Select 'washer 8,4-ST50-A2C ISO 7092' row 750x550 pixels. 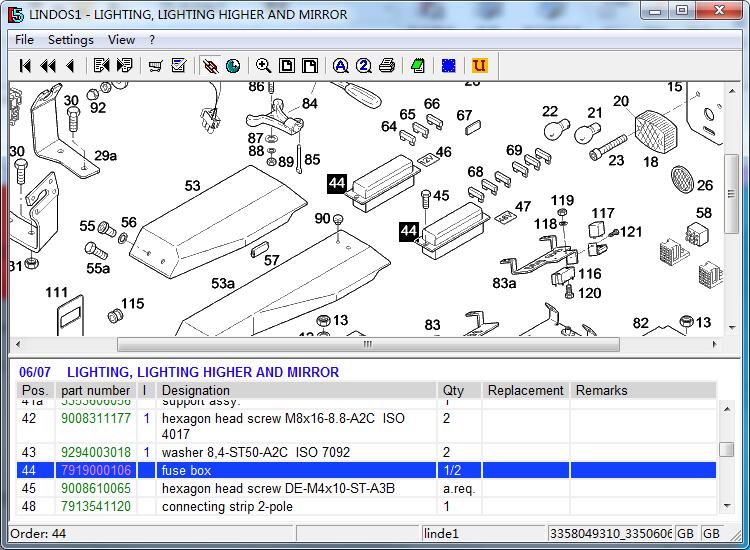366,452
